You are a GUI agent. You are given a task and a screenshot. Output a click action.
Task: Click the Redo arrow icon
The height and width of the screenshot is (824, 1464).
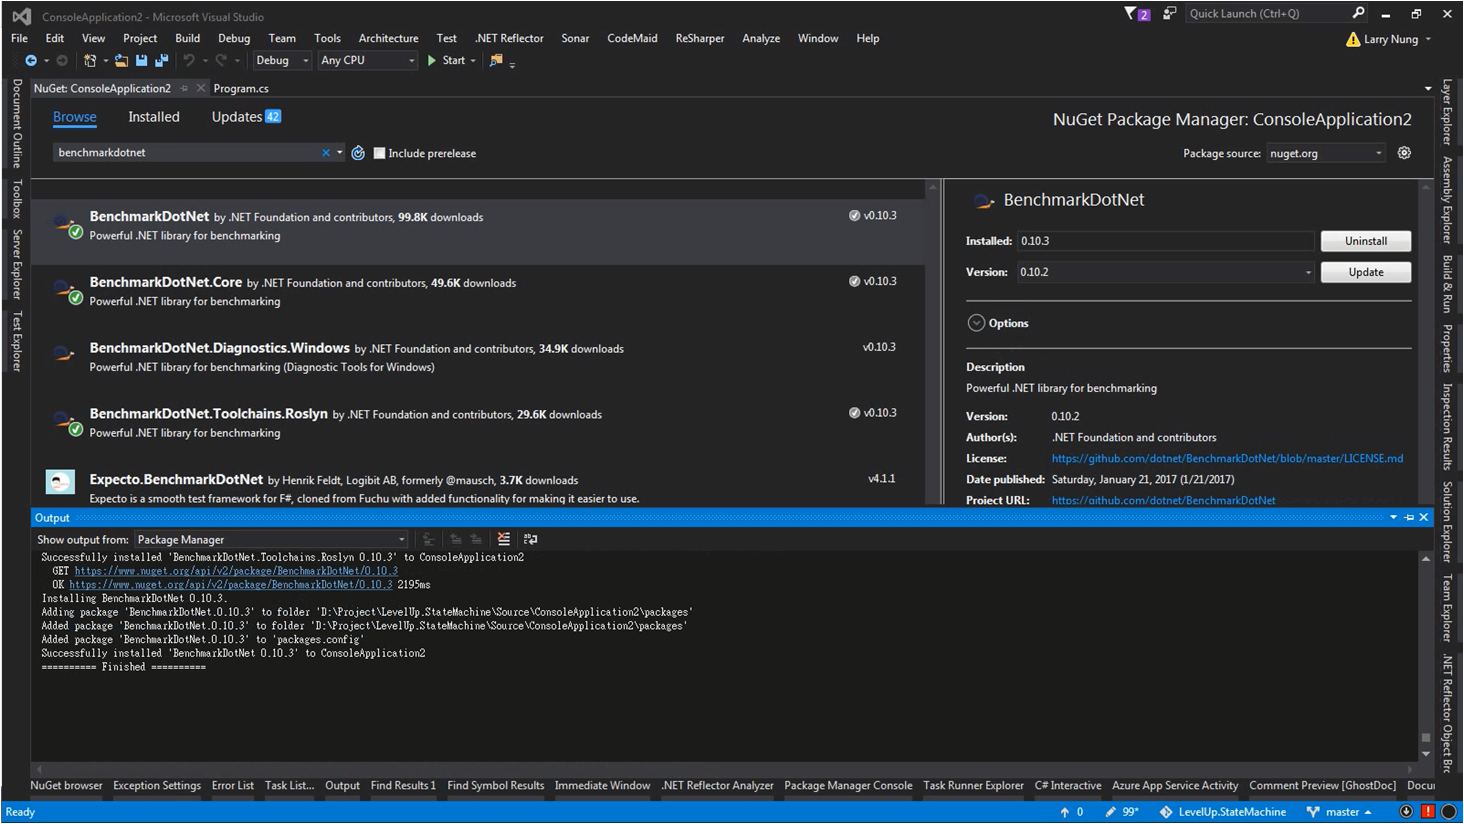pos(221,61)
